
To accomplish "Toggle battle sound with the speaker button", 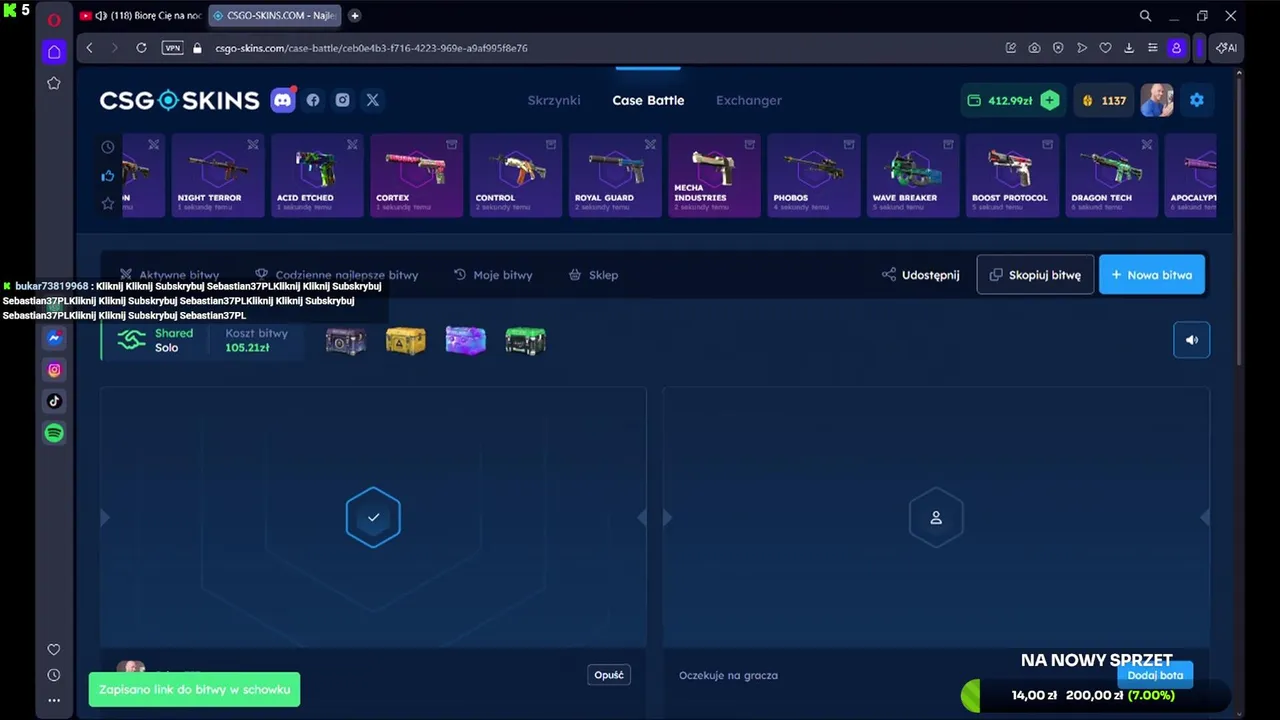I will (1191, 340).
